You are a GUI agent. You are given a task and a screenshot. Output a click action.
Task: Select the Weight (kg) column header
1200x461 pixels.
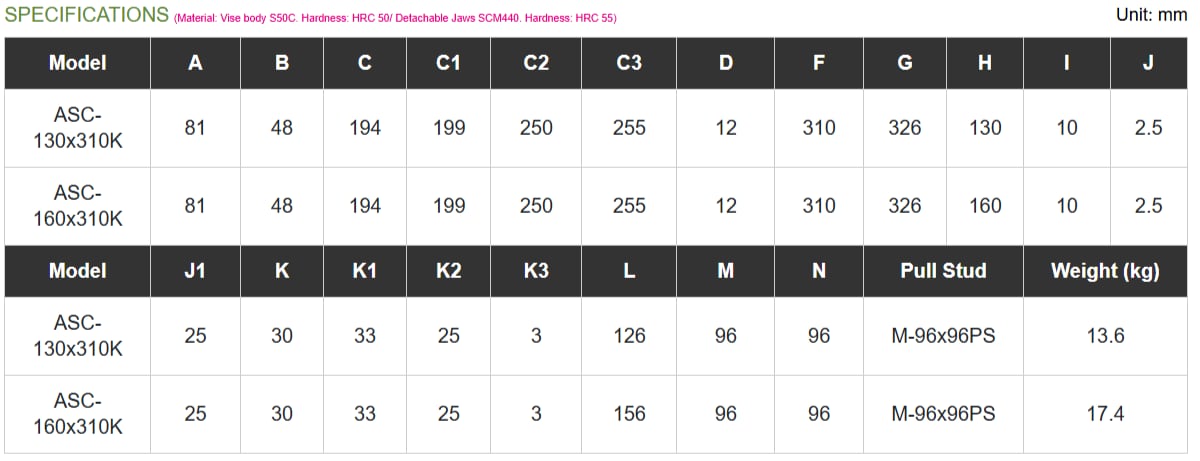[1105, 271]
